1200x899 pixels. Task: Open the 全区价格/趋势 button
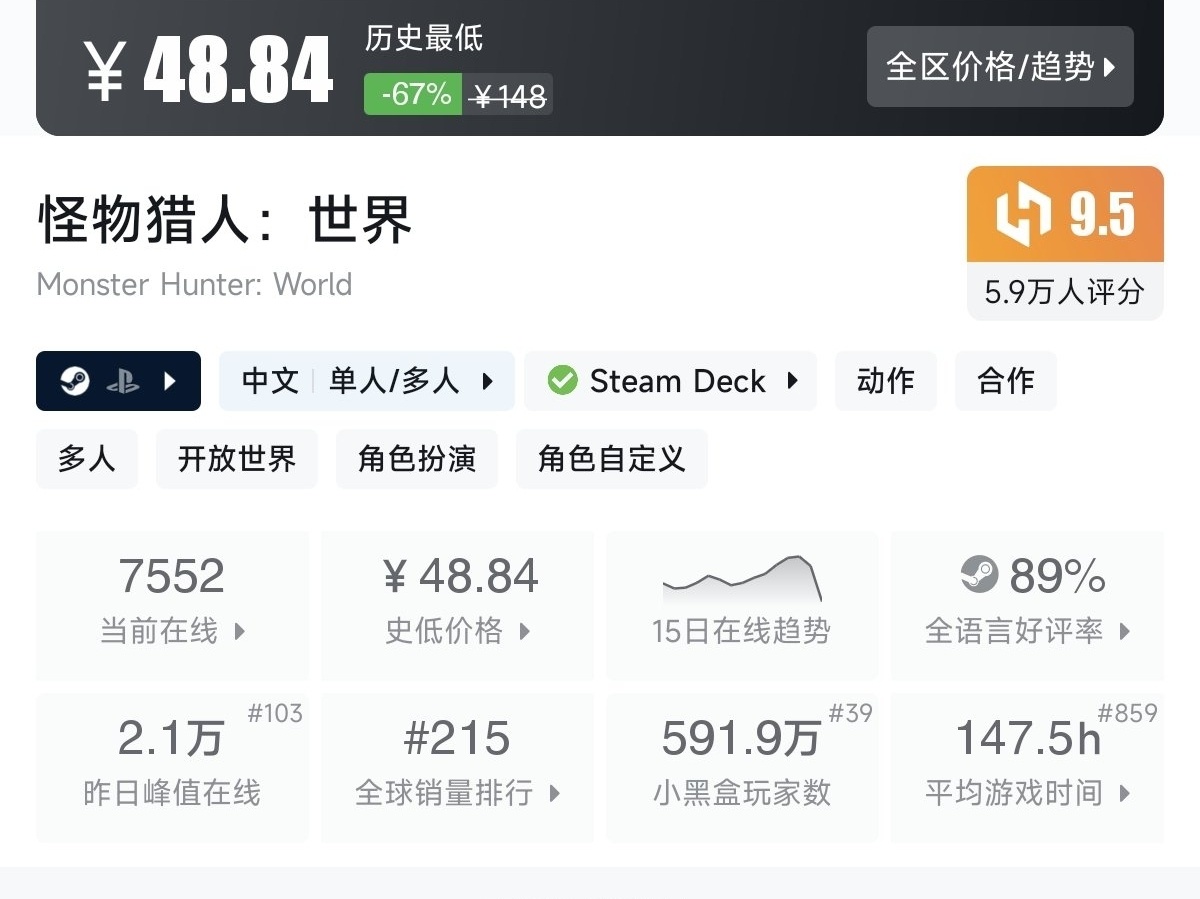click(1000, 67)
